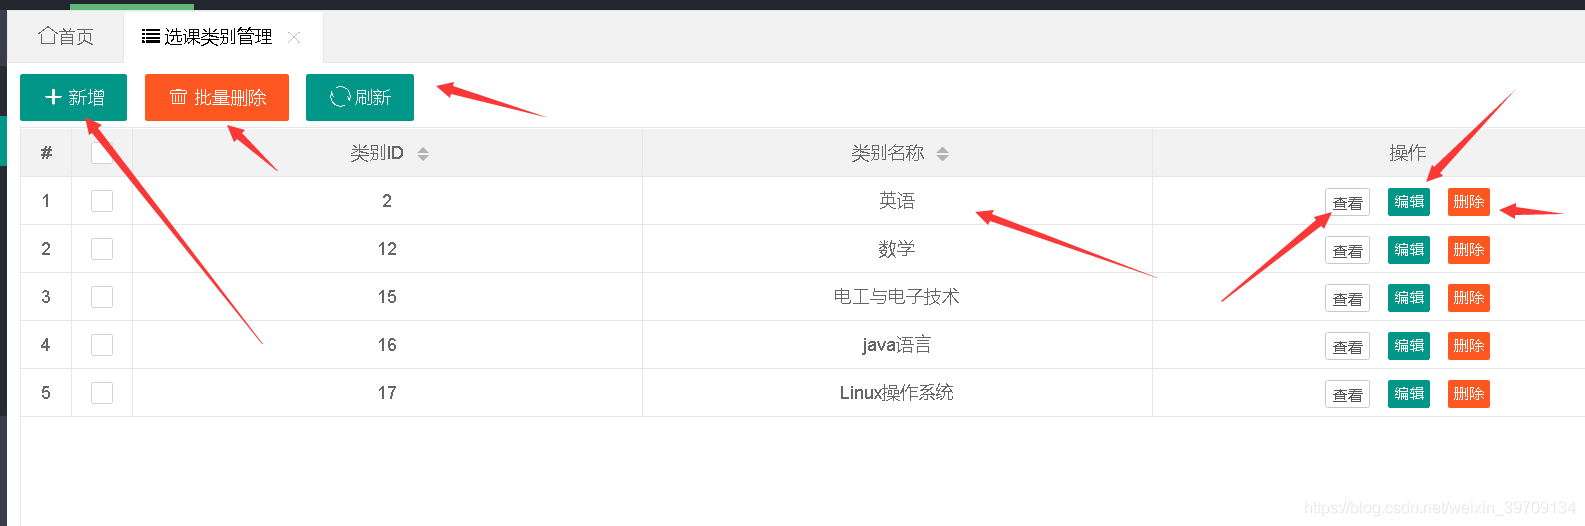This screenshot has height=526, width=1585.
Task: Click the plus icon on 新增 button
Action: click(x=54, y=97)
